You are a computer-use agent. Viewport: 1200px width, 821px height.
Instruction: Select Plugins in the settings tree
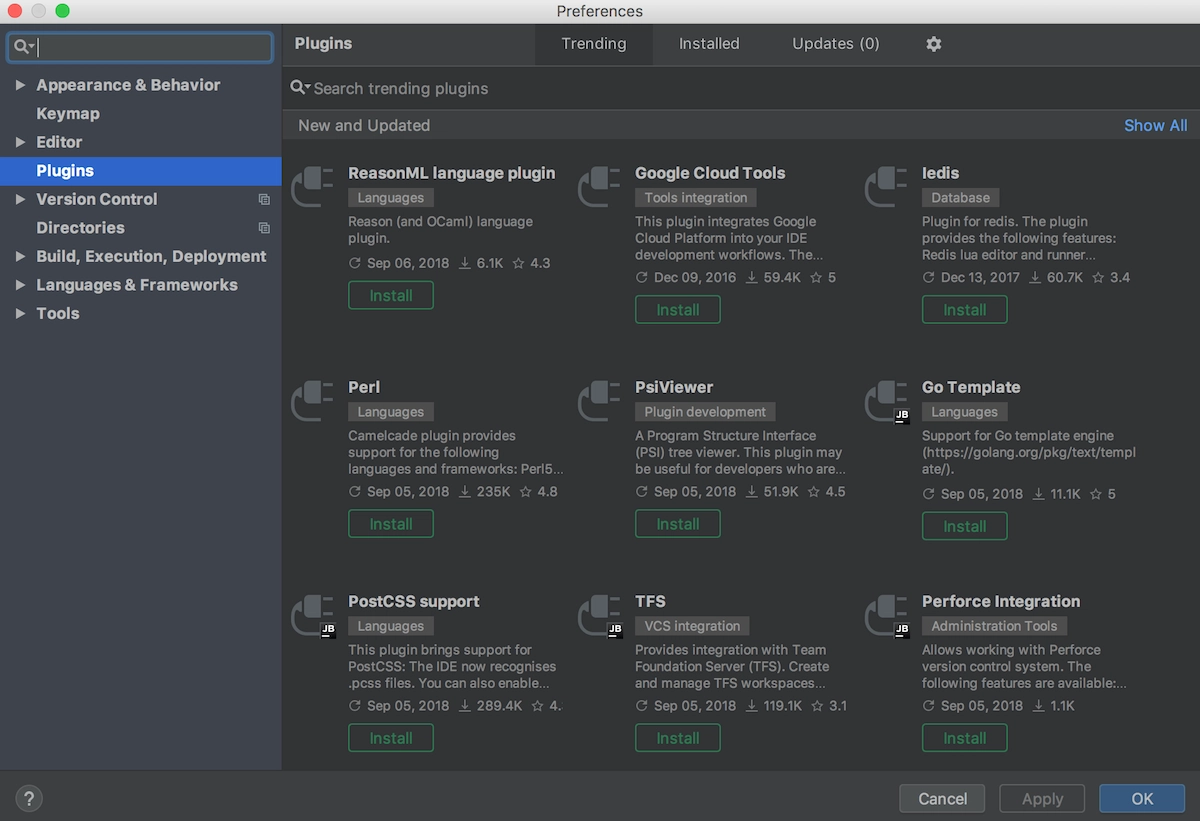pos(141,171)
